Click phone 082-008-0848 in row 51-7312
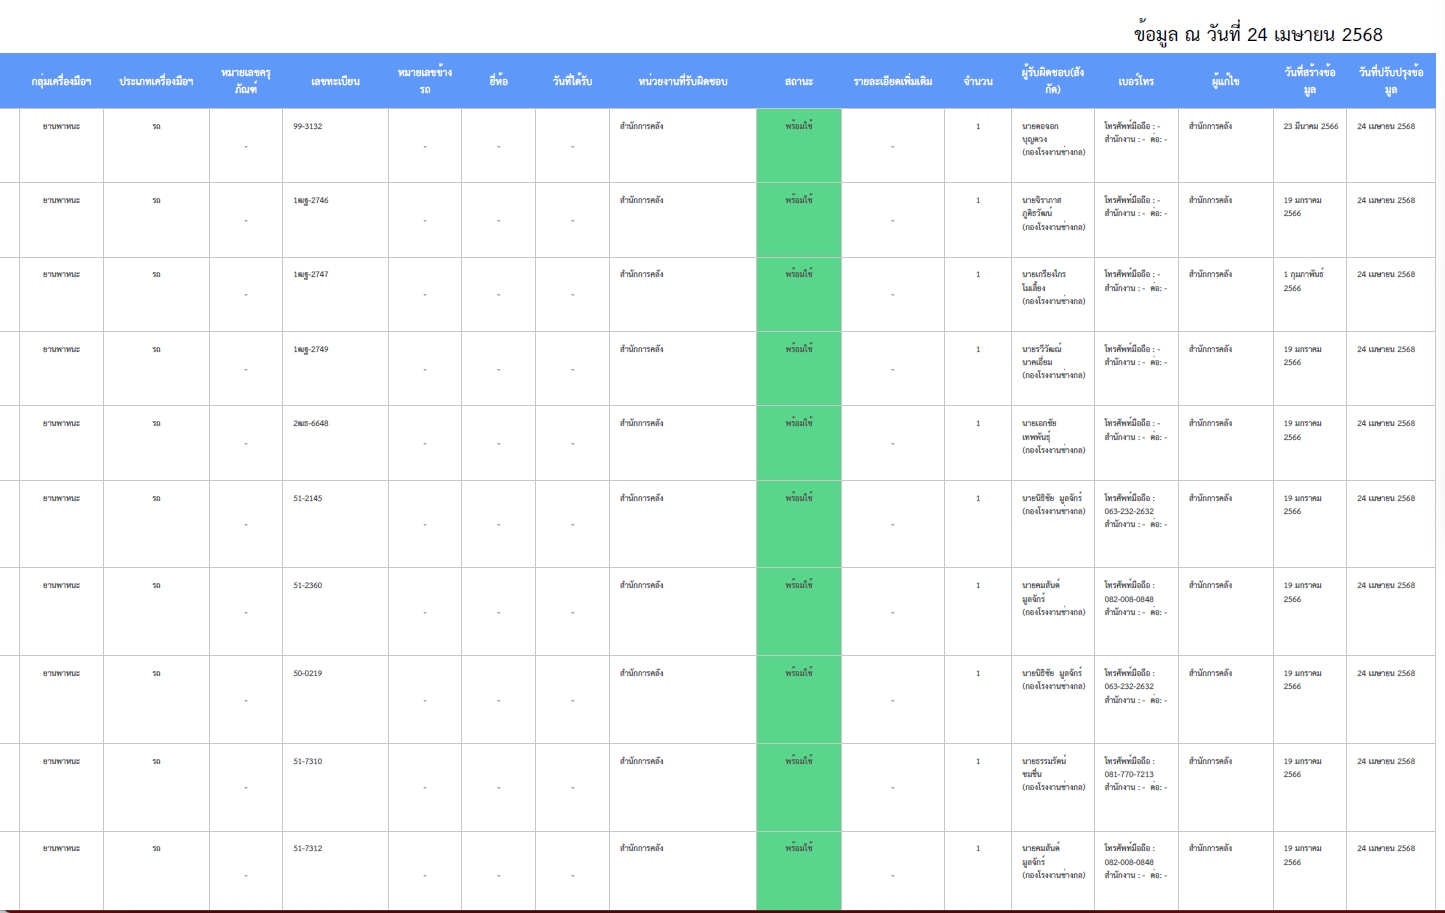1445x913 pixels. [x=1129, y=862]
